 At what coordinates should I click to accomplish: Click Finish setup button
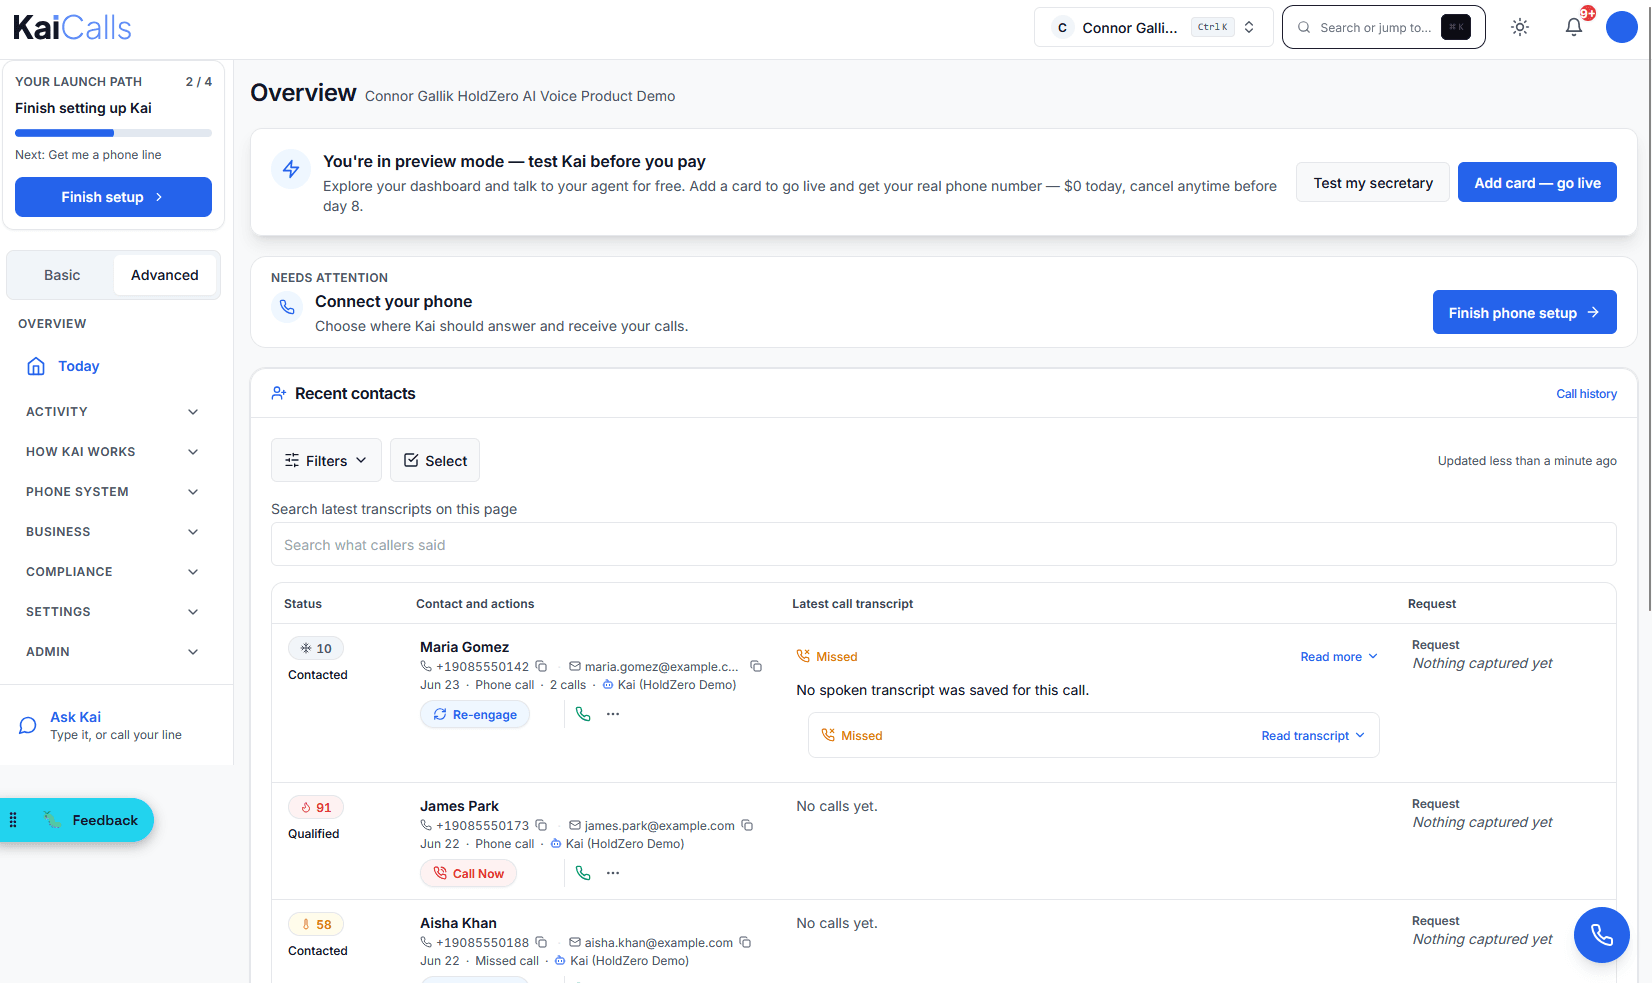(113, 197)
